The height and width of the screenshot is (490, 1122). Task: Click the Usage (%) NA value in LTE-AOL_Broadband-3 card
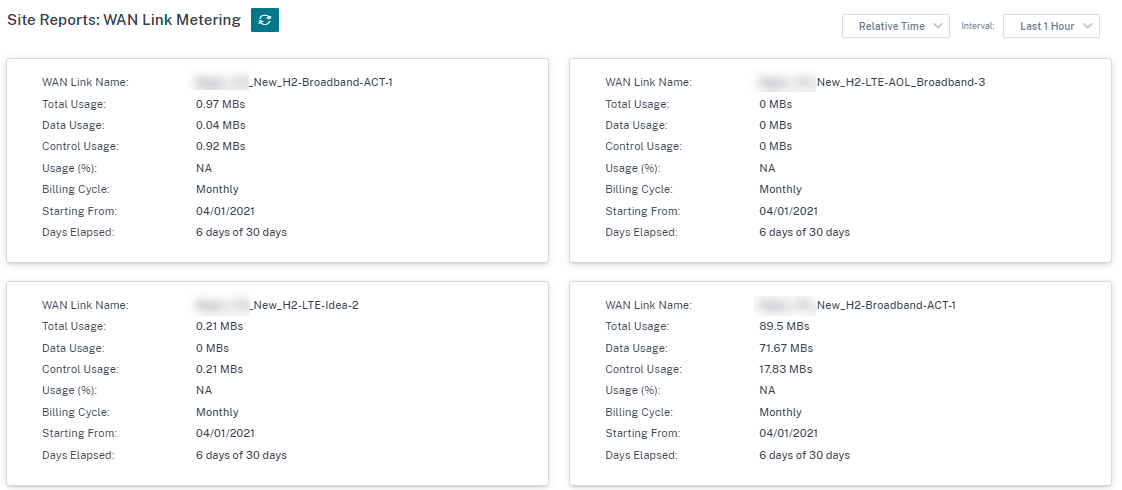click(x=767, y=168)
